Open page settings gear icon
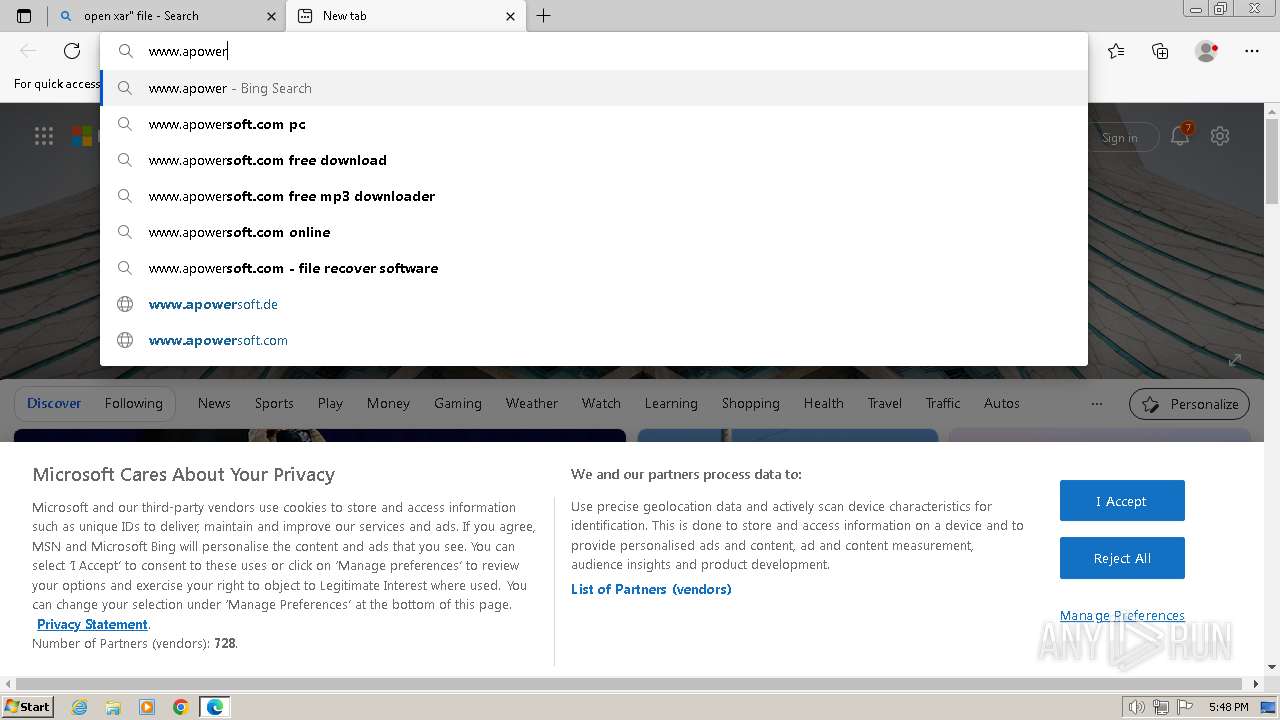Image resolution: width=1280 pixels, height=720 pixels. click(1220, 136)
